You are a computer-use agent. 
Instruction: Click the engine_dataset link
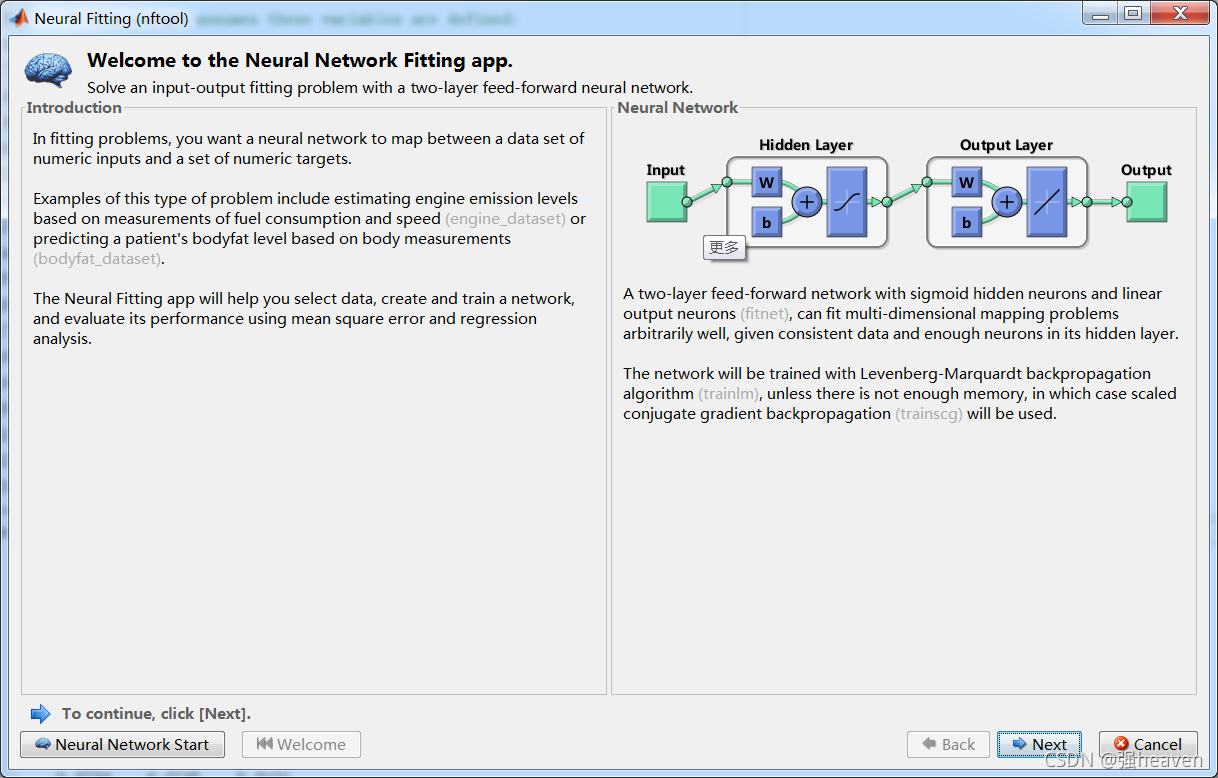coord(505,218)
